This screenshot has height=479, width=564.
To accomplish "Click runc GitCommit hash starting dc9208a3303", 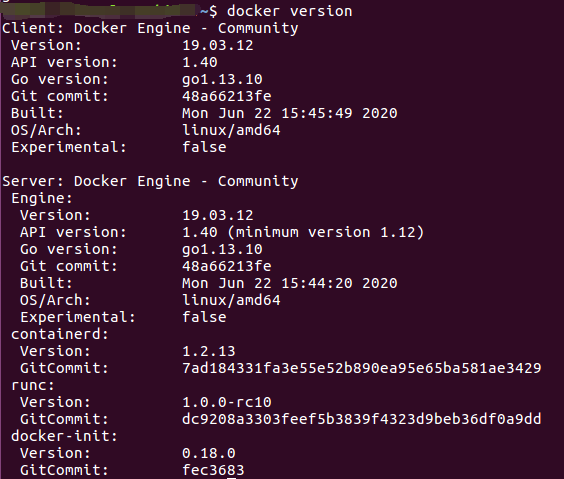I will click(x=361, y=419).
